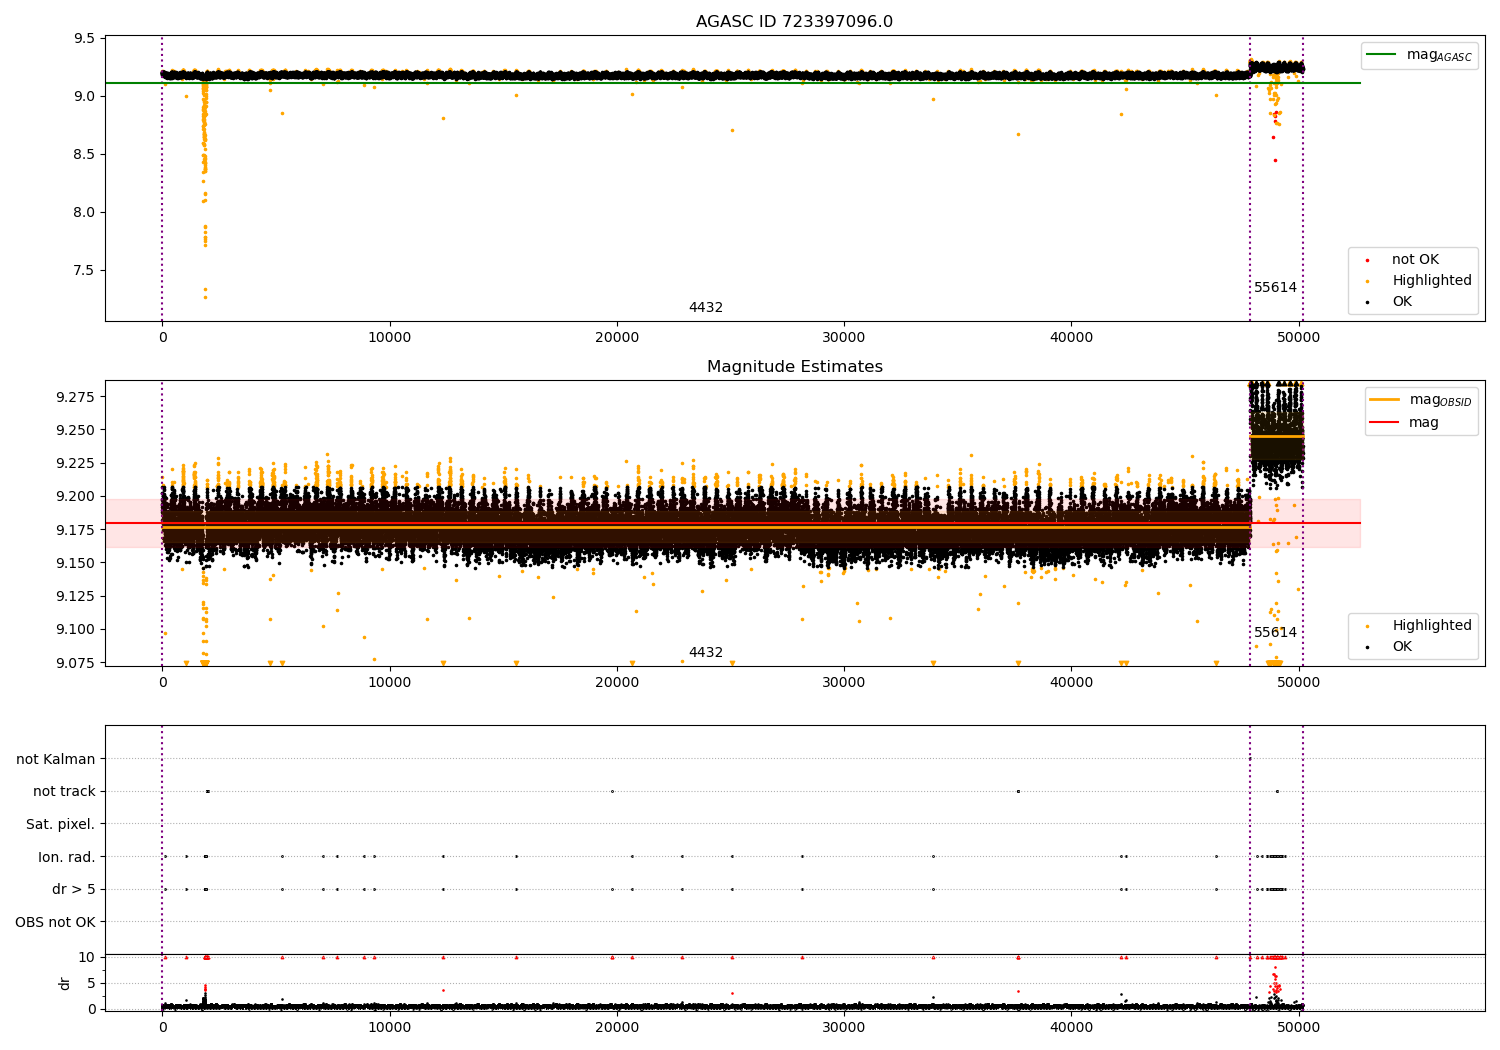Select the 'Ion. rad.' row label
This screenshot has width=1500, height=1050.
pos(66,857)
